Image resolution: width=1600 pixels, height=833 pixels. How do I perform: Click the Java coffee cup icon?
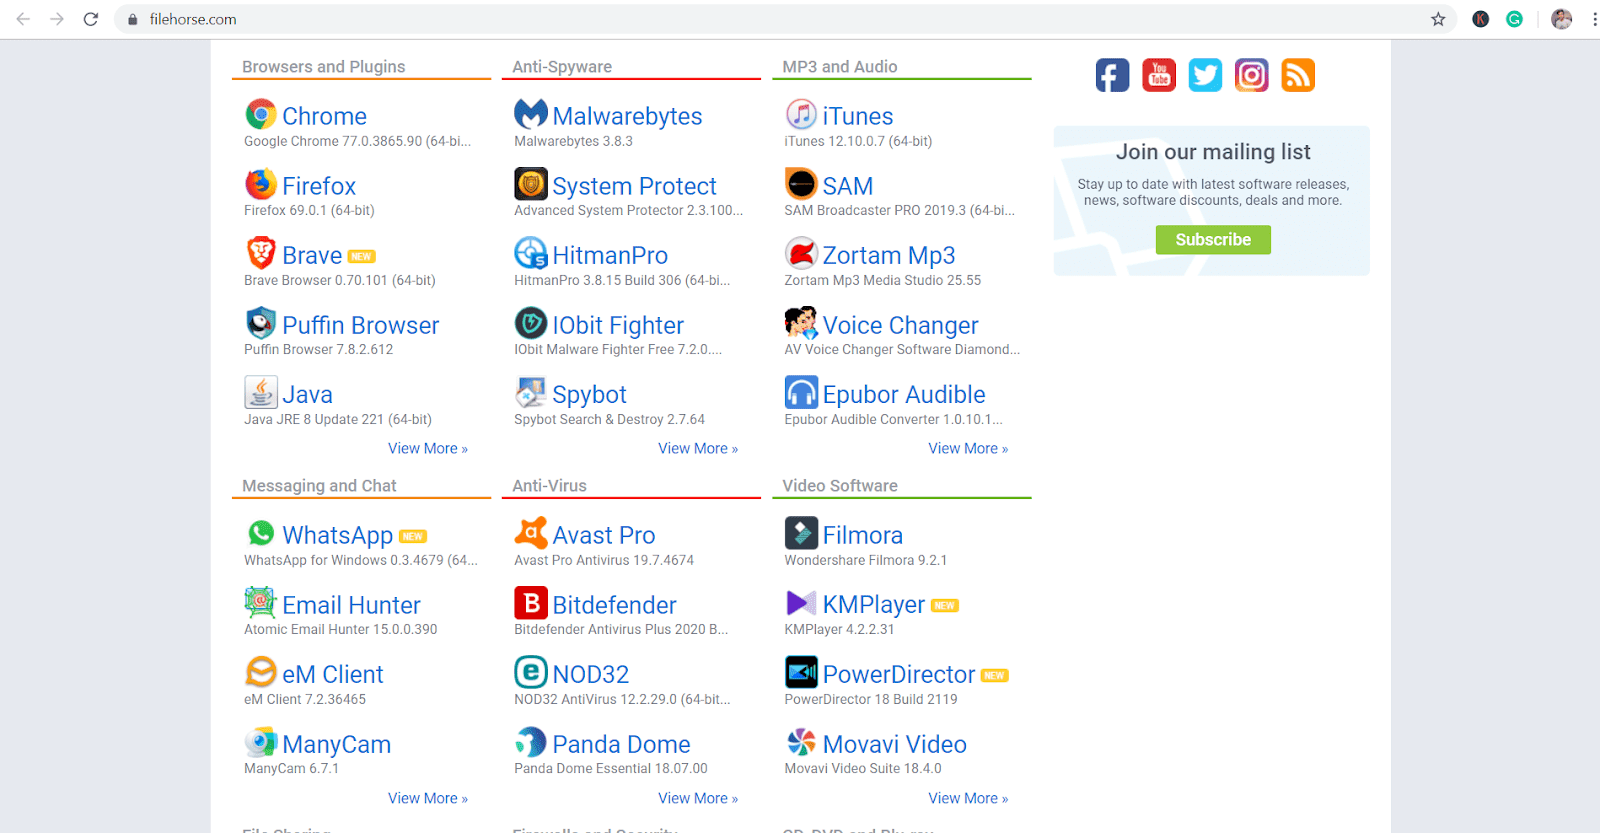point(261,392)
